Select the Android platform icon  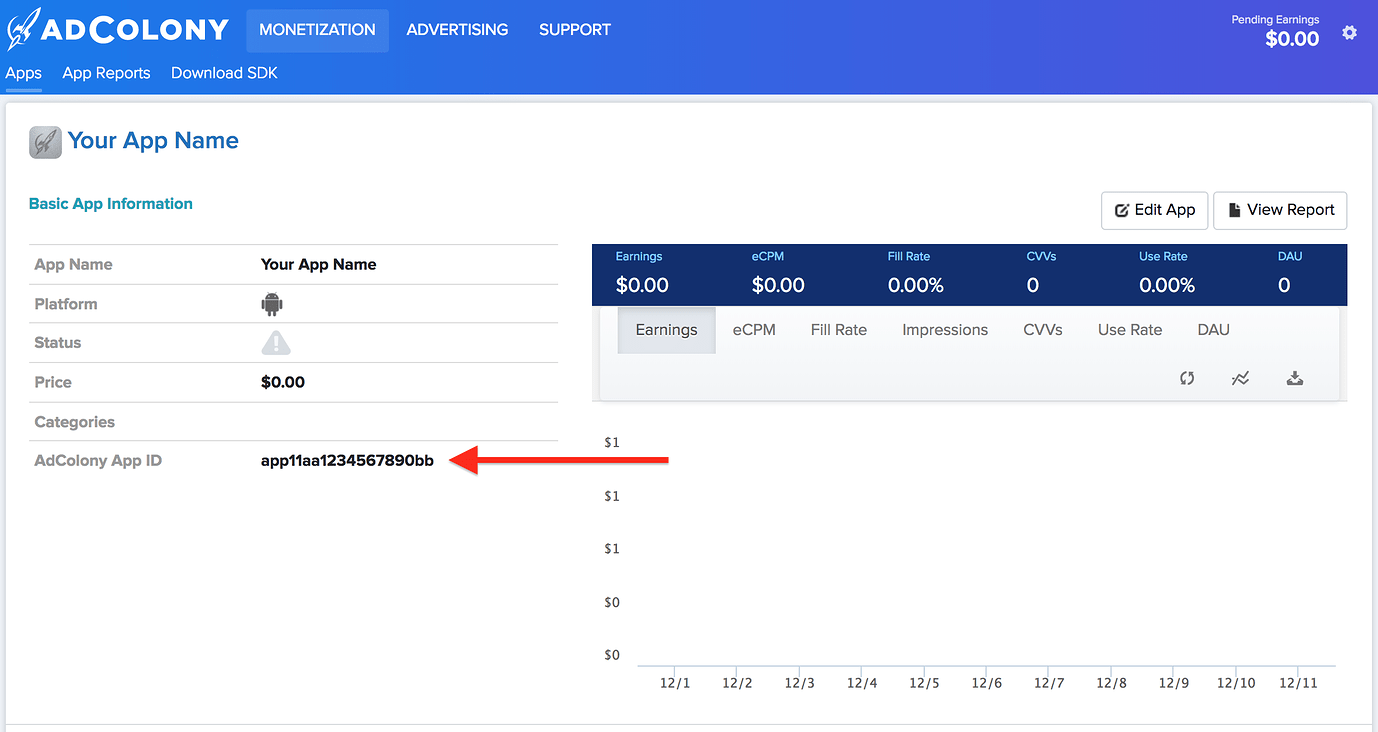pos(271,303)
